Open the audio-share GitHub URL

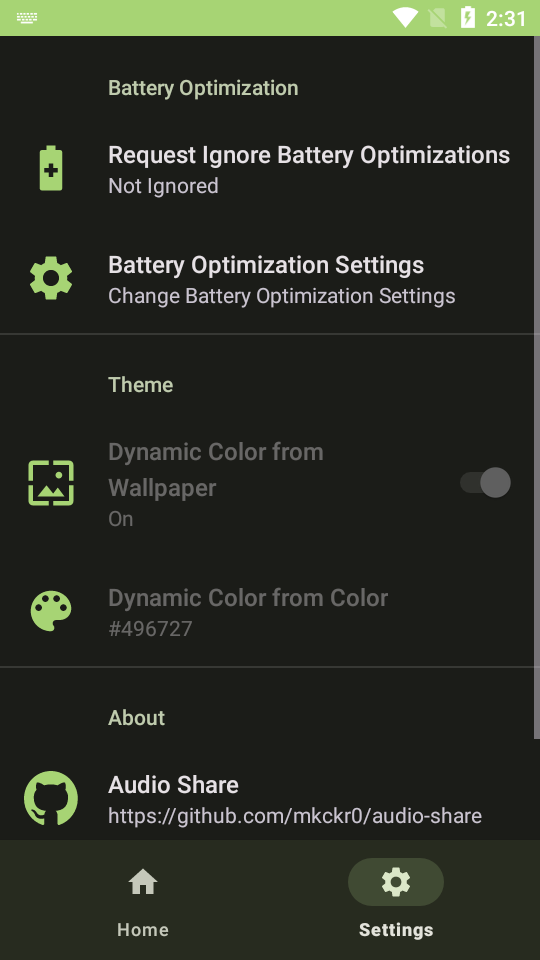click(x=295, y=816)
